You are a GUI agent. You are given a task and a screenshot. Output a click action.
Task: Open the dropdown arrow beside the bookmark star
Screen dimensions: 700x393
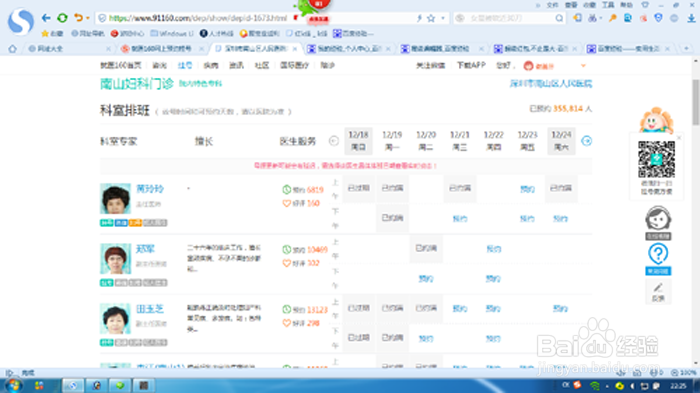(443, 18)
